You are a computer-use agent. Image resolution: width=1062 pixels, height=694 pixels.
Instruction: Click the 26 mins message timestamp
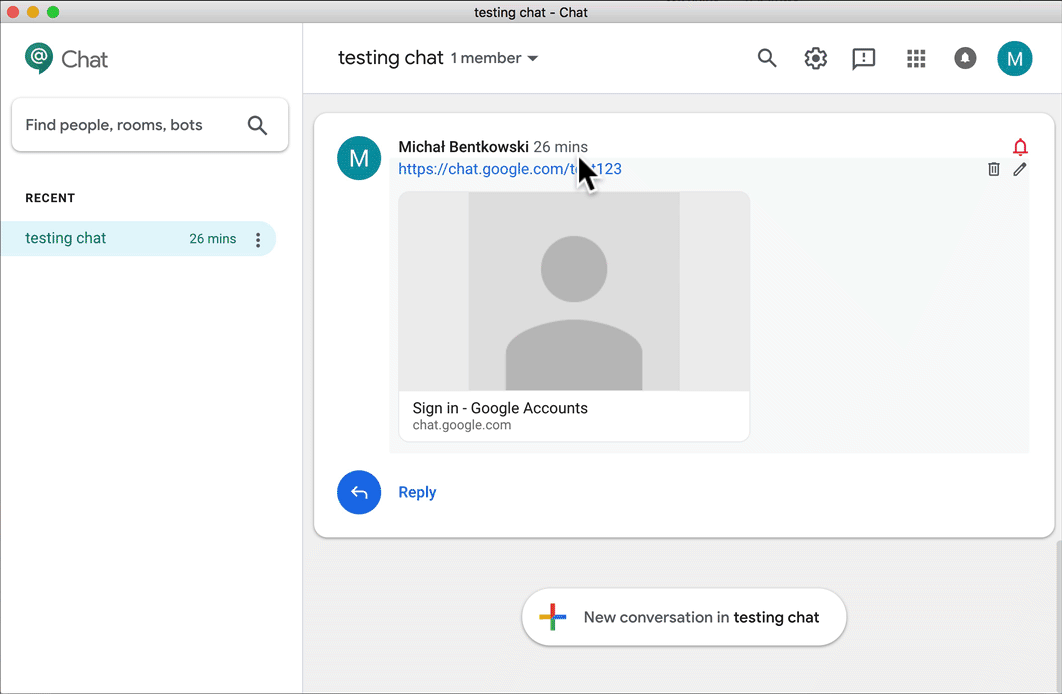[x=560, y=147]
